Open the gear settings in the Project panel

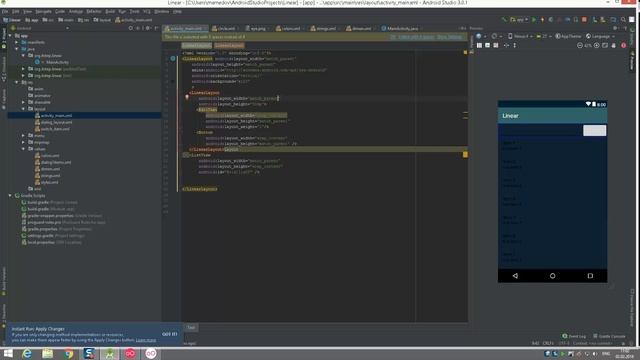pos(148,28)
